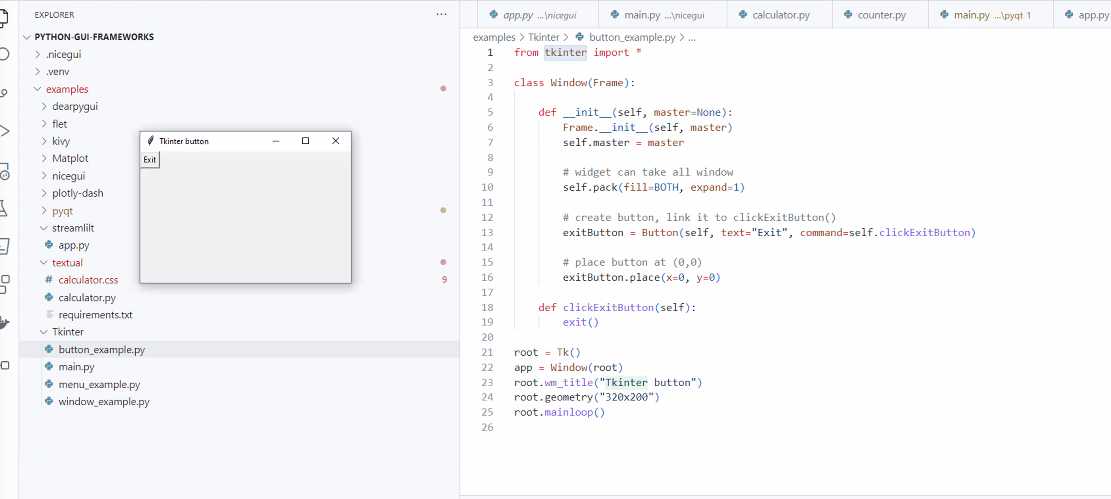Minimize the Tkinter button window
The image size is (1111, 499).
click(276, 141)
